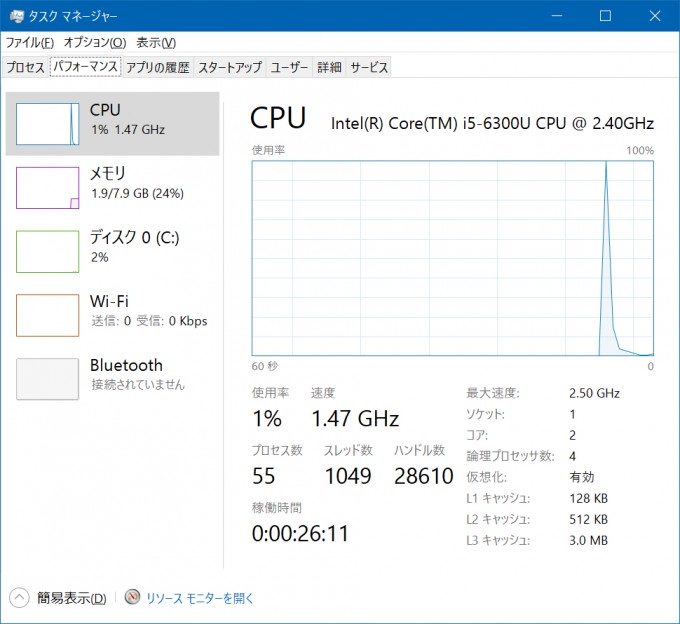Switch to the プロセス tab

pos(25,67)
